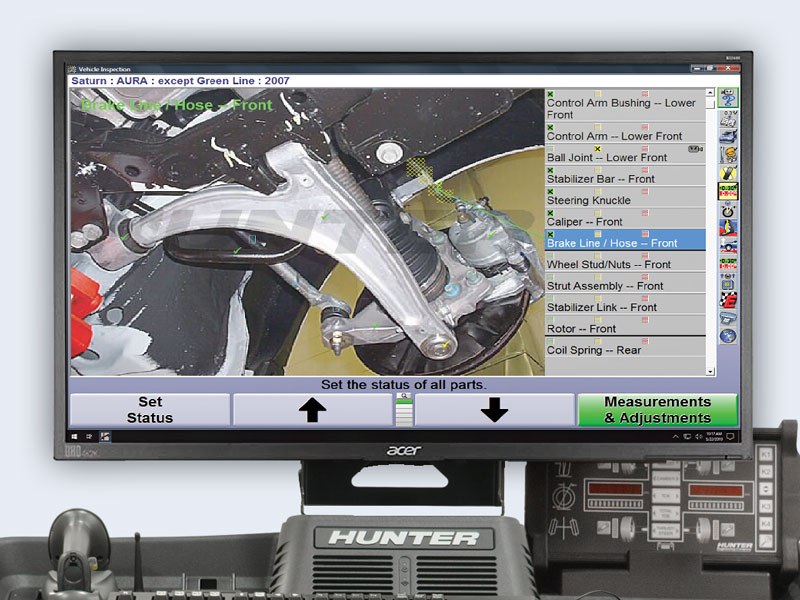The height and width of the screenshot is (600, 800).
Task: Open the red measurement display icon
Action: pyautogui.click(x=728, y=191)
